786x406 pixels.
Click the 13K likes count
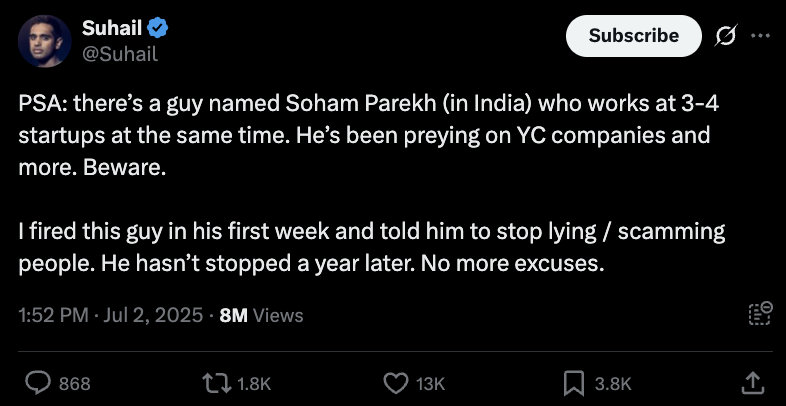coord(431,382)
